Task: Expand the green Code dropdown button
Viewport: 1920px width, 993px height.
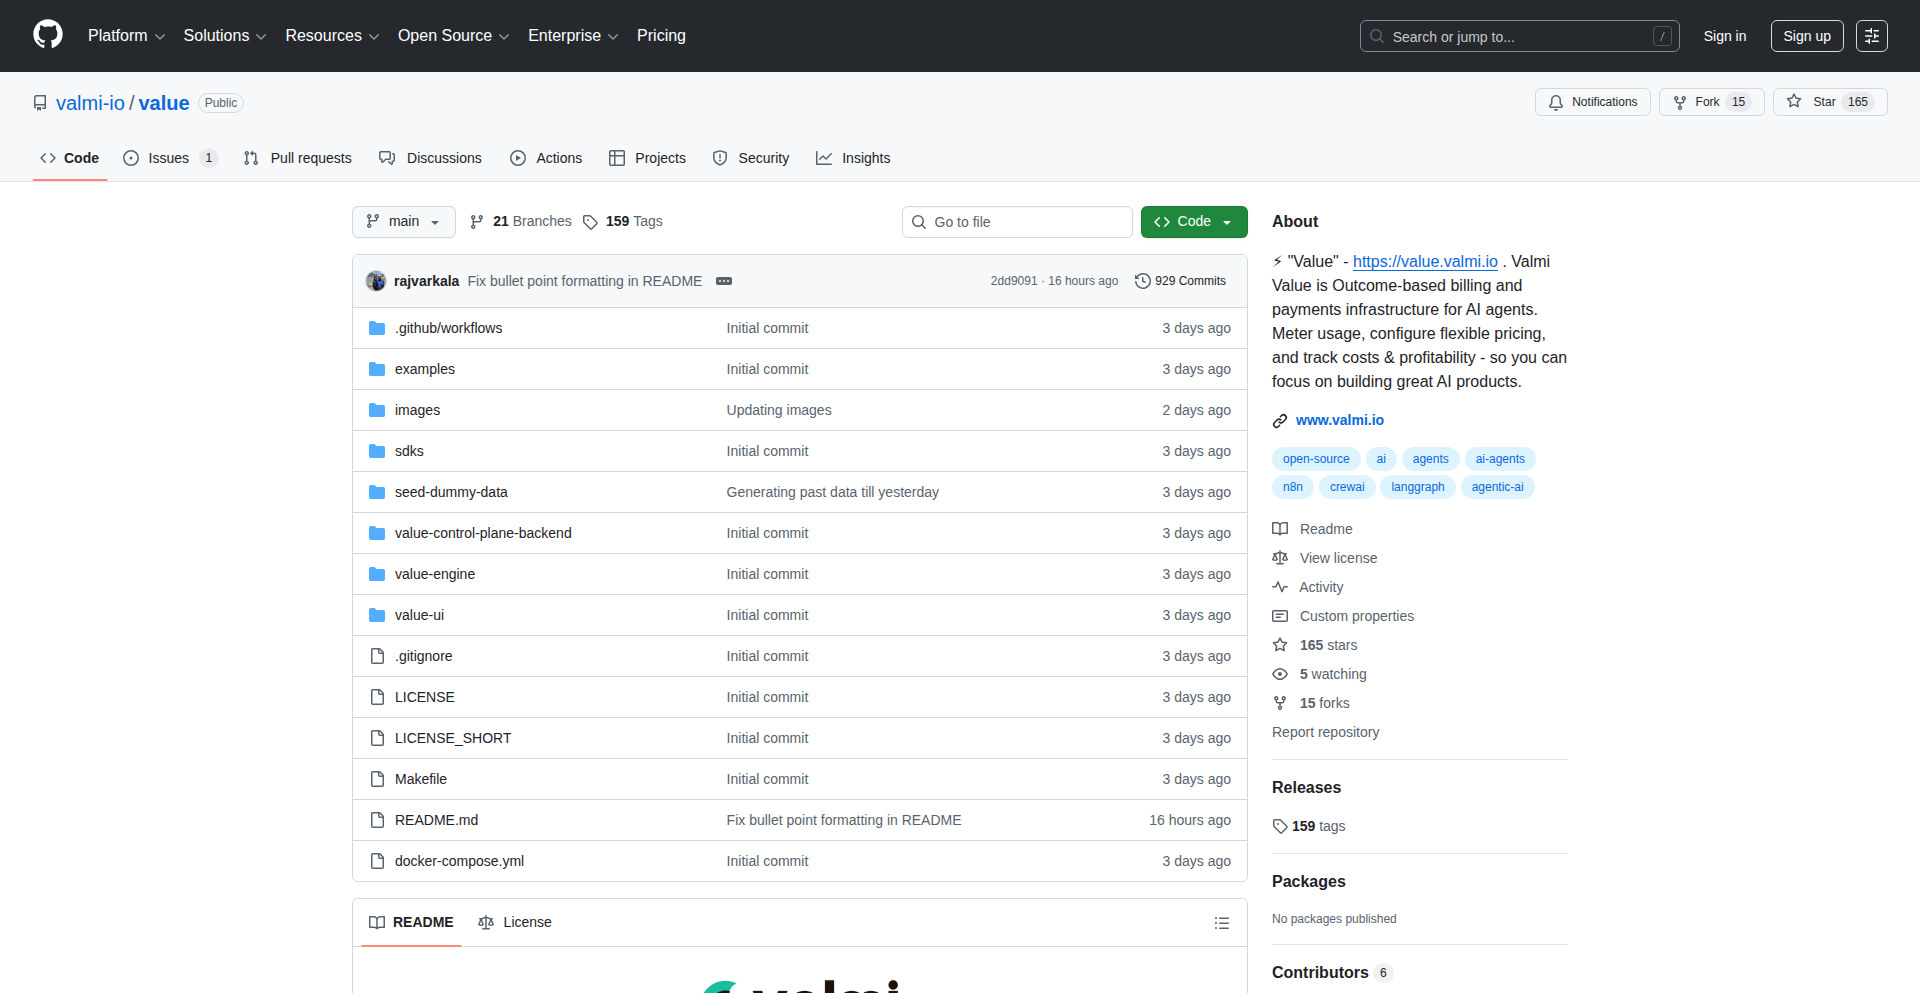Action: click(1193, 222)
